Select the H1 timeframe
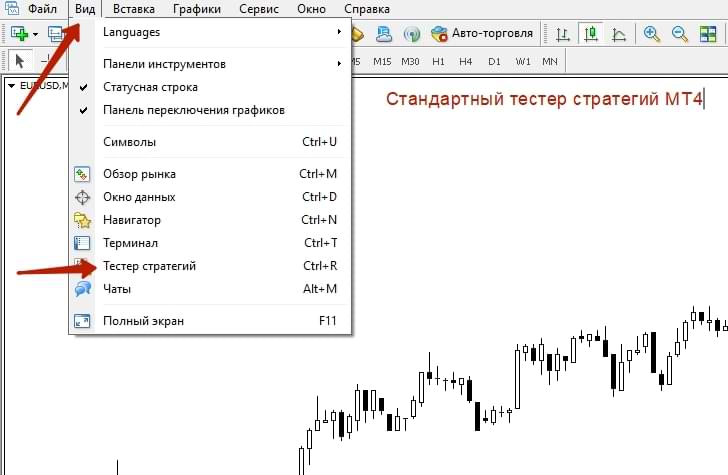 tap(438, 61)
